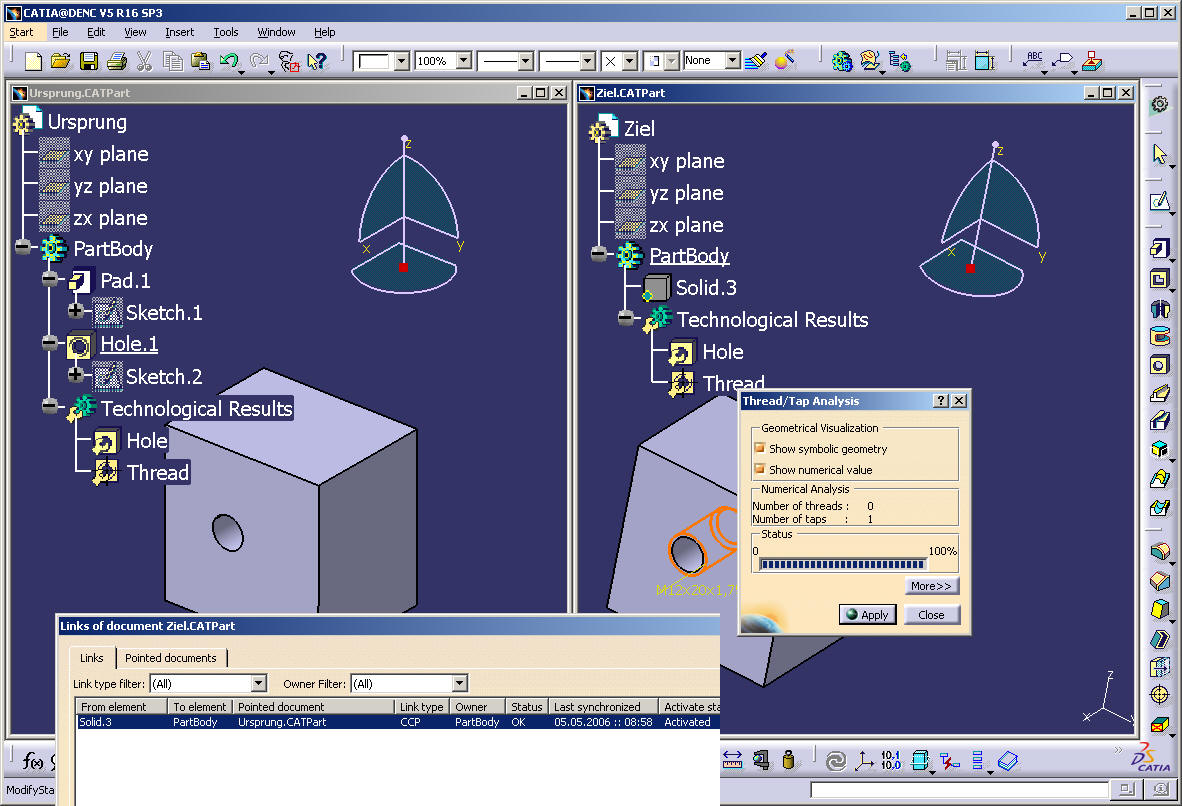The image size is (1182, 806).
Task: Open the Link type filter dropdown
Action: tap(259, 683)
